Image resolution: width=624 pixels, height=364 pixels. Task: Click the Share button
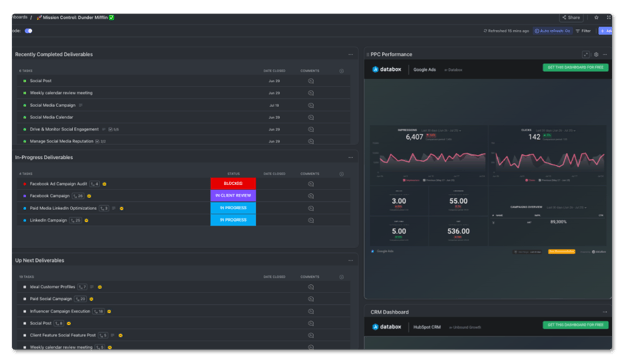(x=571, y=18)
